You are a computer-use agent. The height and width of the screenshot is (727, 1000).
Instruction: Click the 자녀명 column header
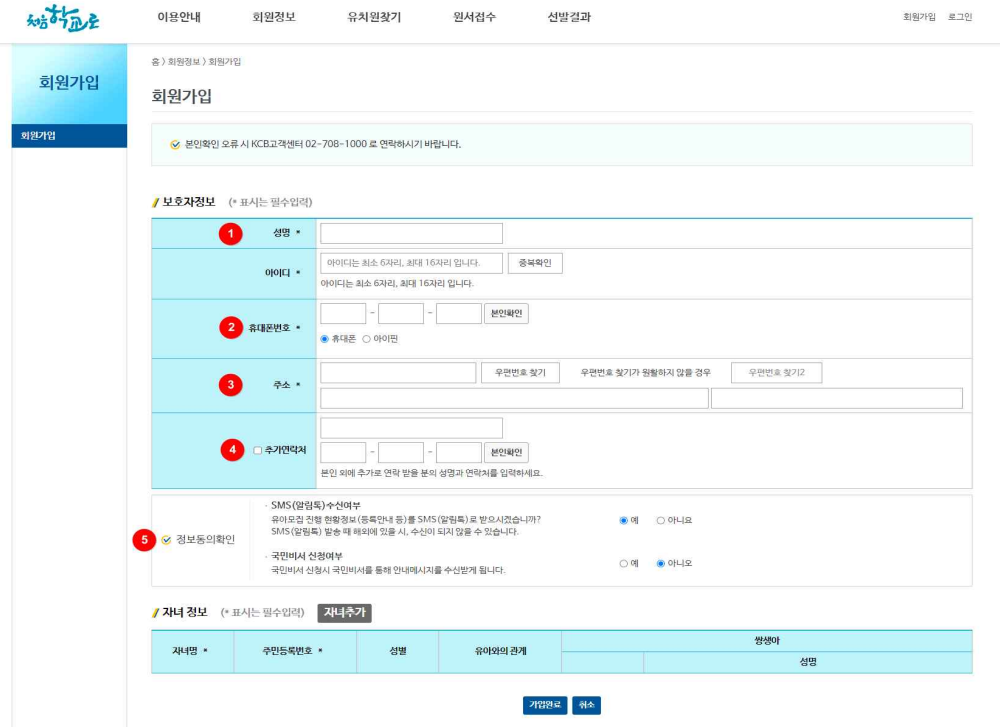tap(193, 651)
